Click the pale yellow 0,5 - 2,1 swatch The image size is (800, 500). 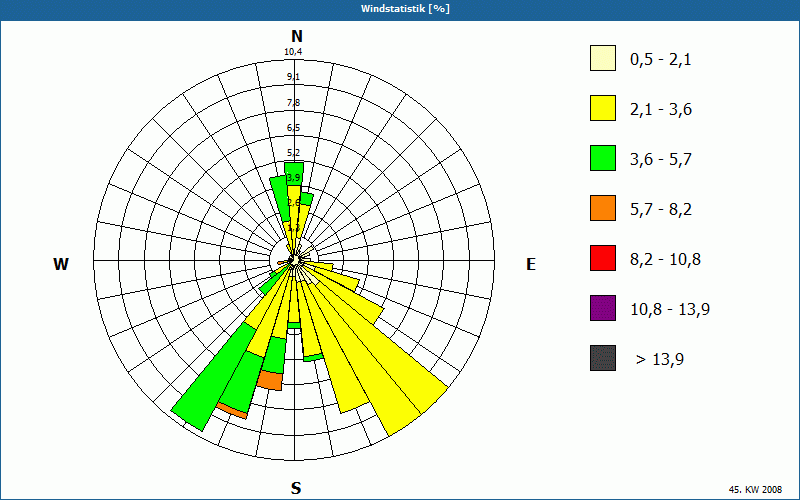click(603, 58)
